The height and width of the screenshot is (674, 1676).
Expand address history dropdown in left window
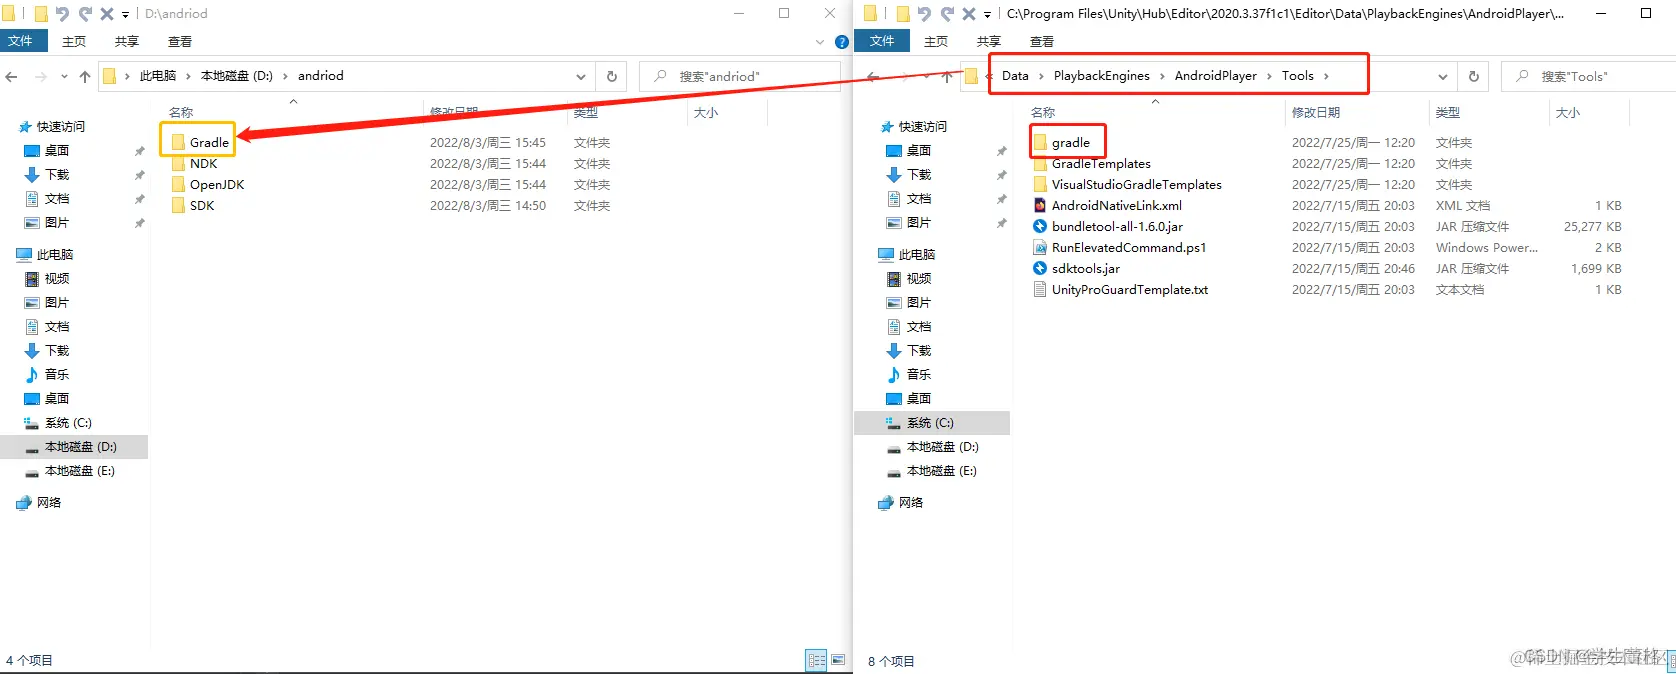580,76
